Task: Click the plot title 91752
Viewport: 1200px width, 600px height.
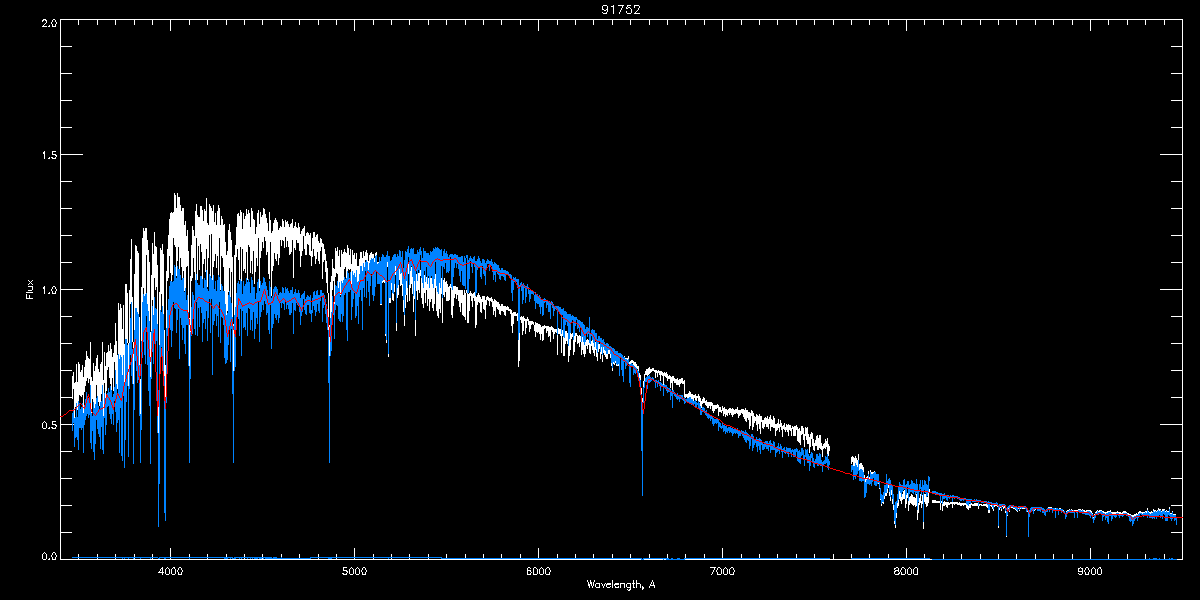Action: coord(620,9)
